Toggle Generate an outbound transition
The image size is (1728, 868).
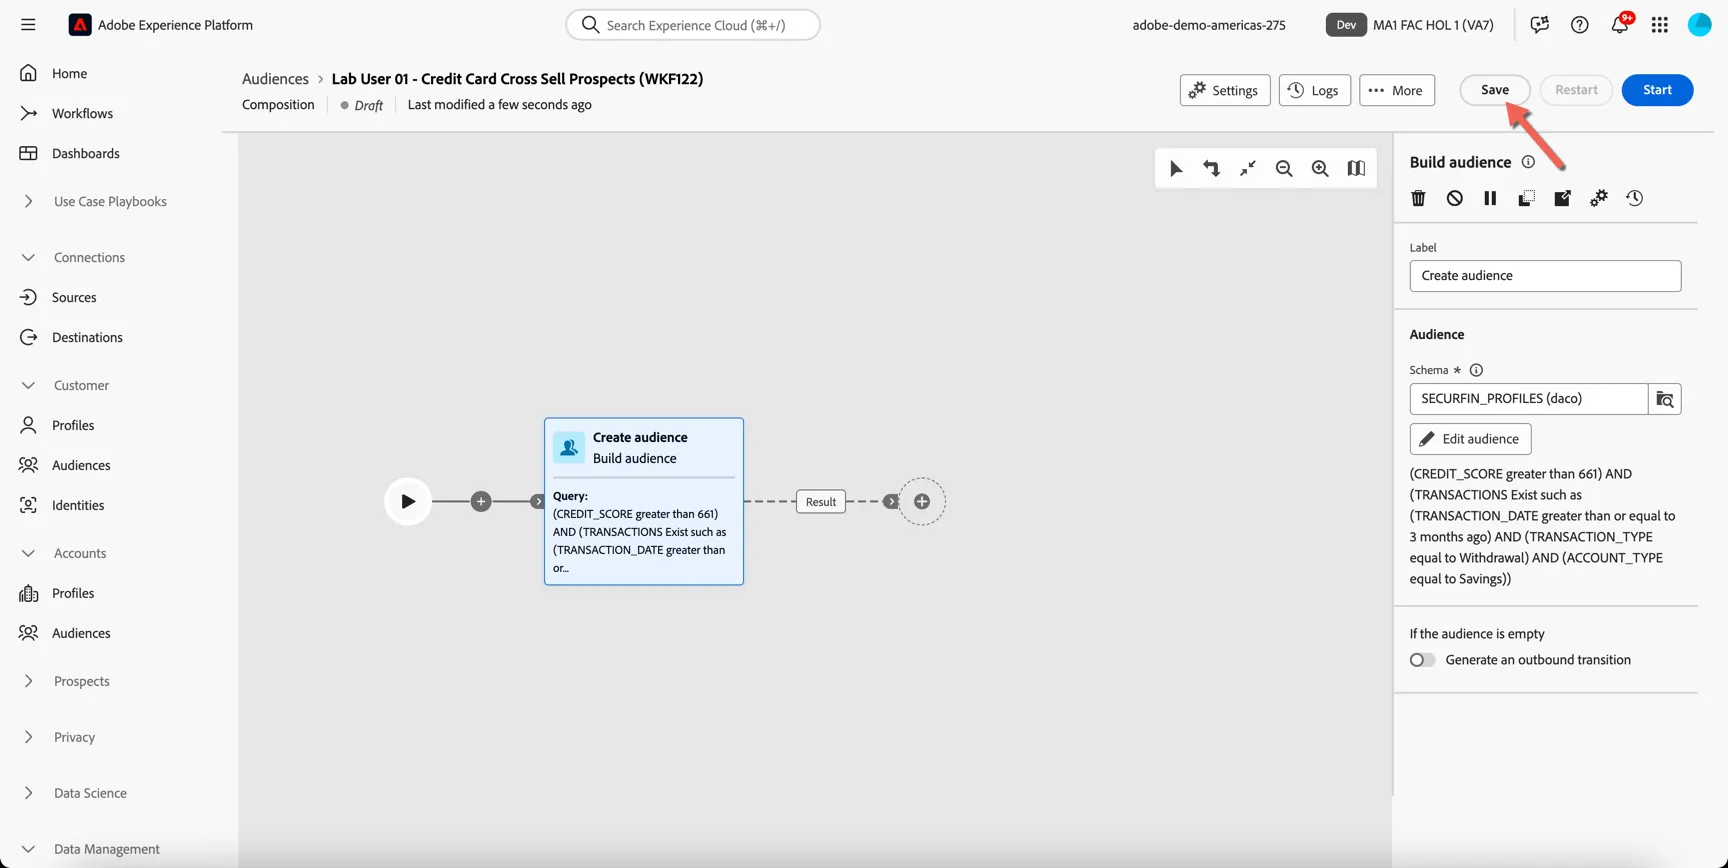(x=1422, y=660)
